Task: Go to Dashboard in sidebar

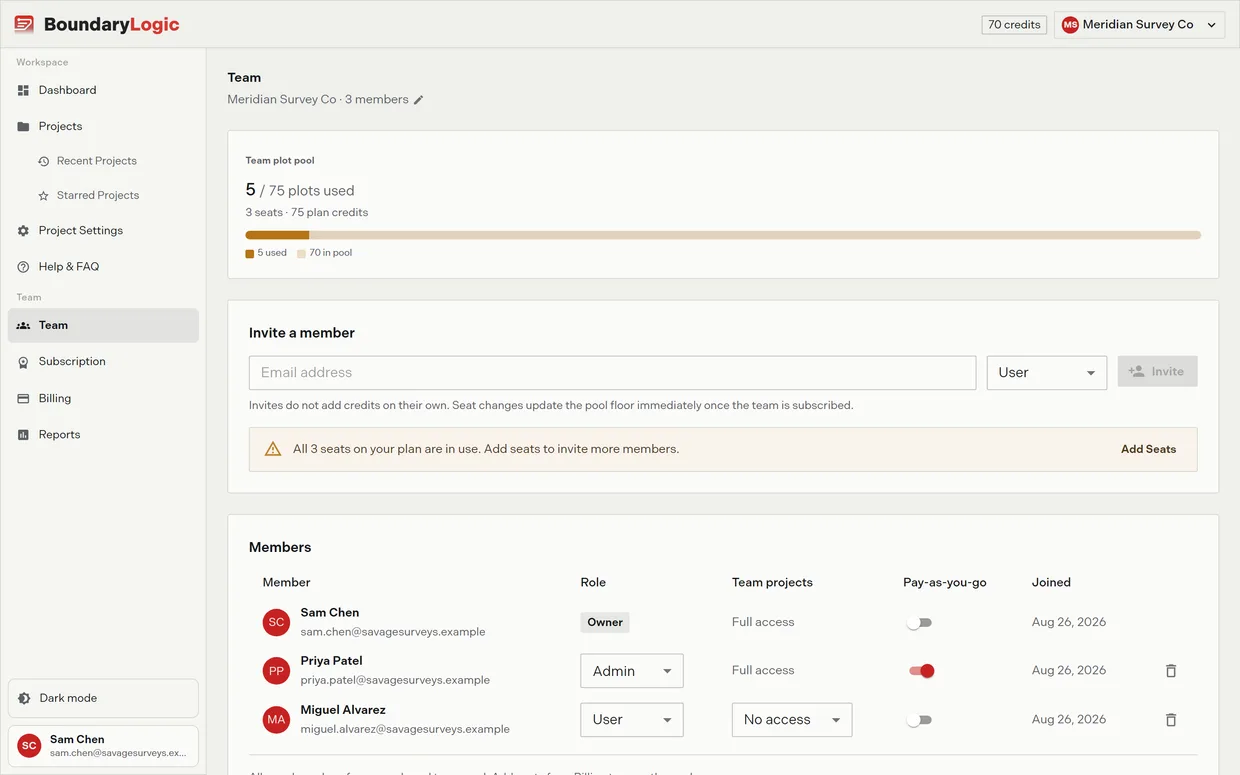Action: point(103,90)
